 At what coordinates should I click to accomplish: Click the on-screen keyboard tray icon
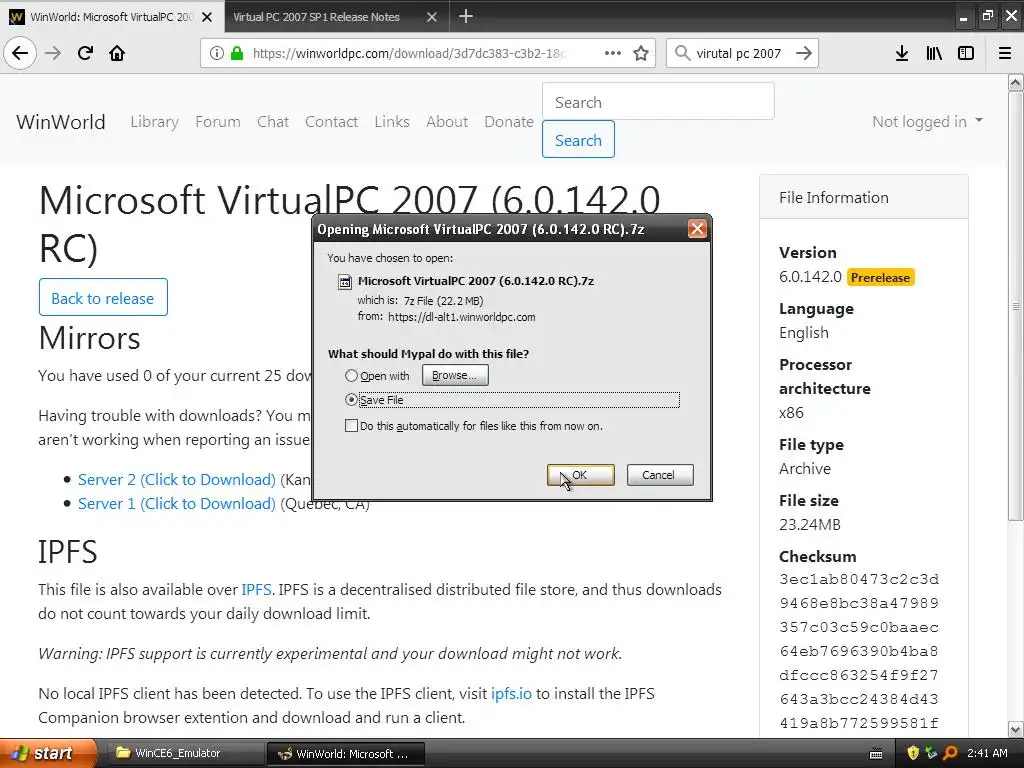tap(876, 754)
